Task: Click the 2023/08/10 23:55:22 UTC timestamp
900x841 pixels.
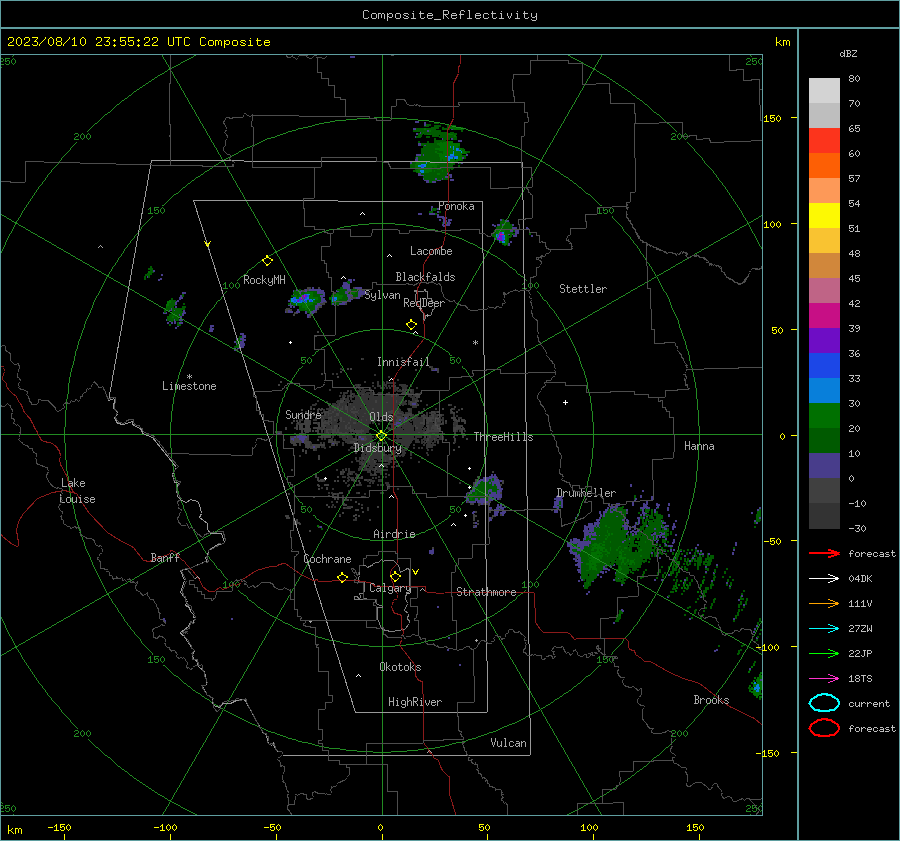Action: [x=138, y=42]
